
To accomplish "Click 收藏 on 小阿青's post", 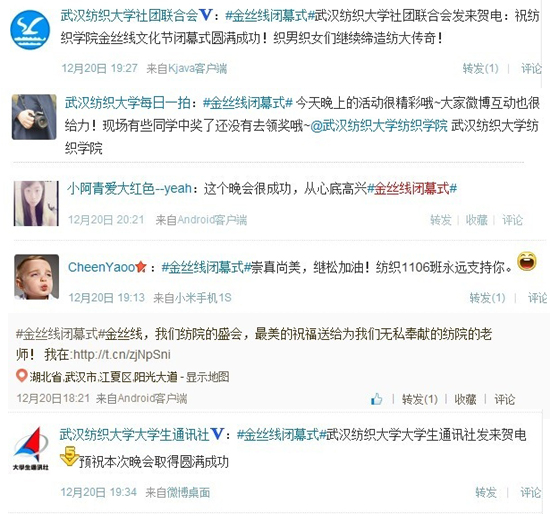I will (x=476, y=220).
